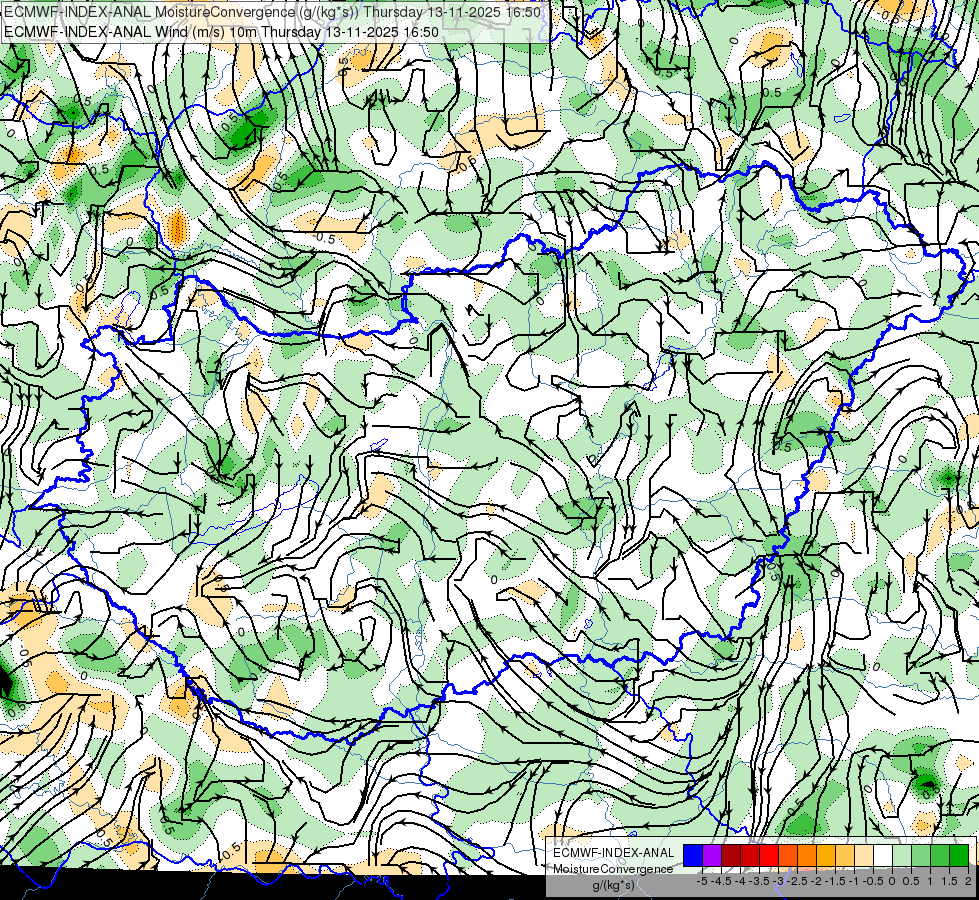This screenshot has width=979, height=900.
Task: Click the maroon swatch between -4.5 and -4
Action: [x=731, y=855]
